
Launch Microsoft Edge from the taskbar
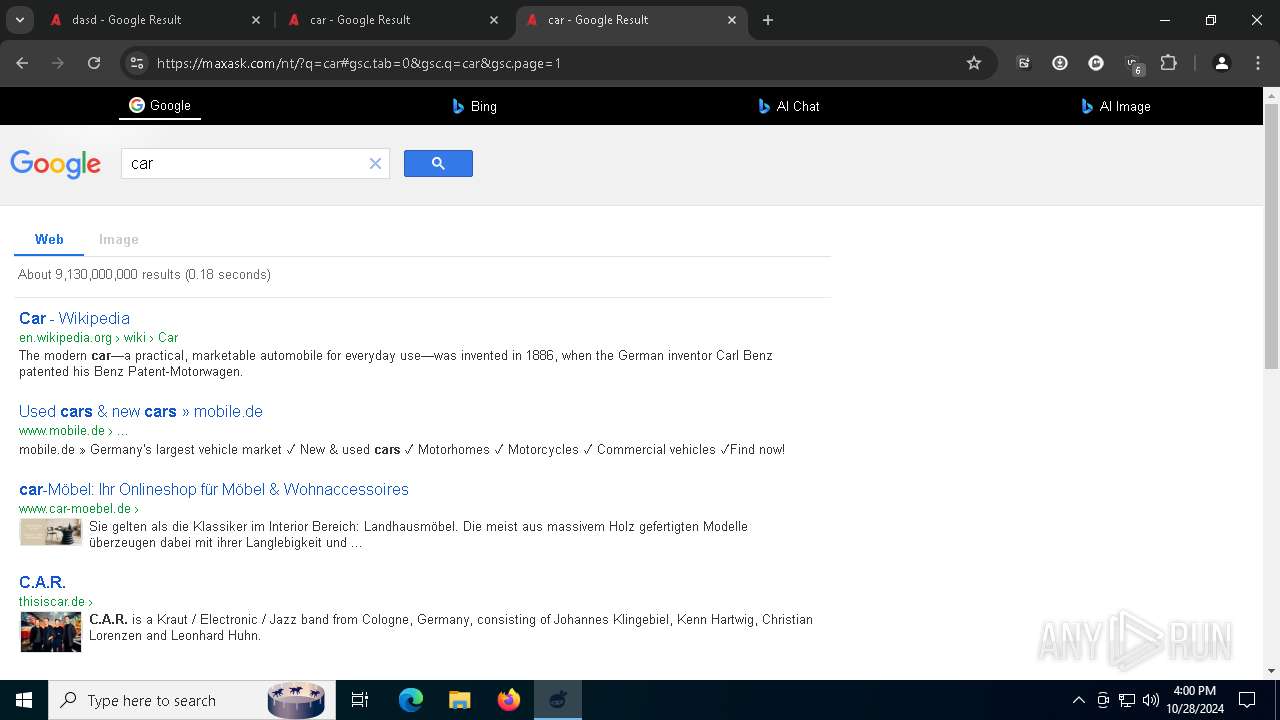[x=411, y=700]
